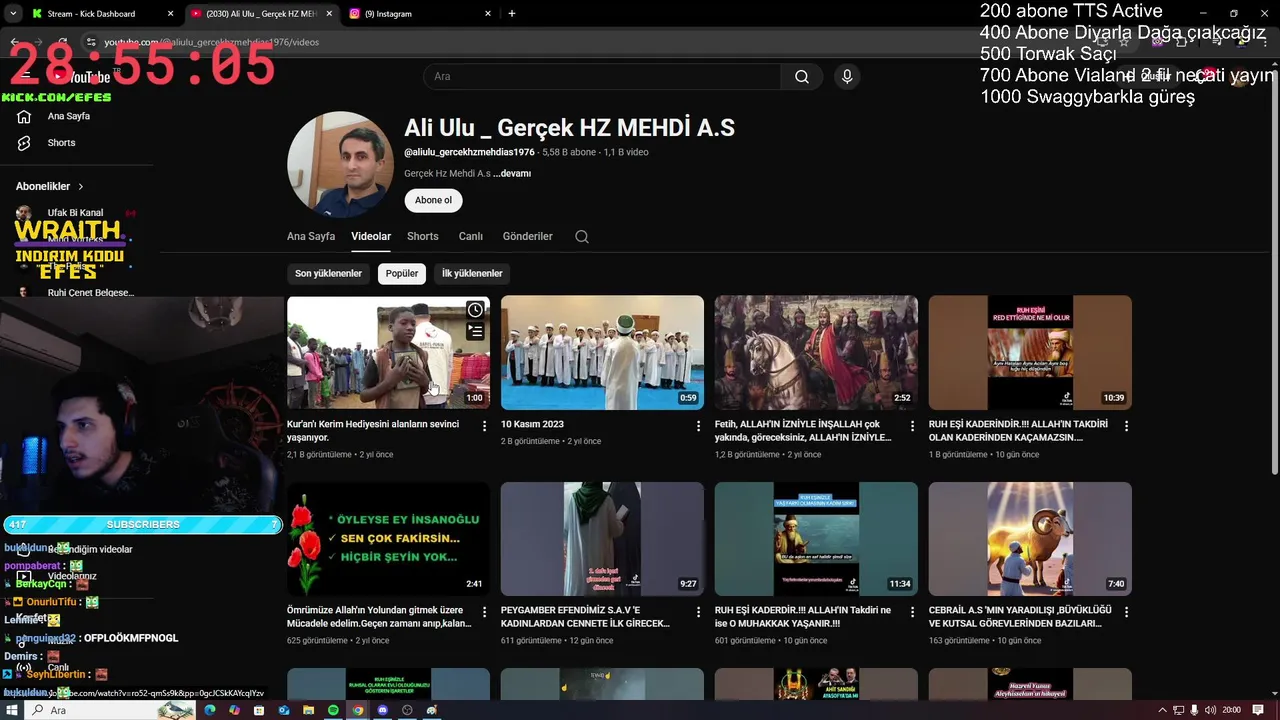Open Windows Start menu

12,710
